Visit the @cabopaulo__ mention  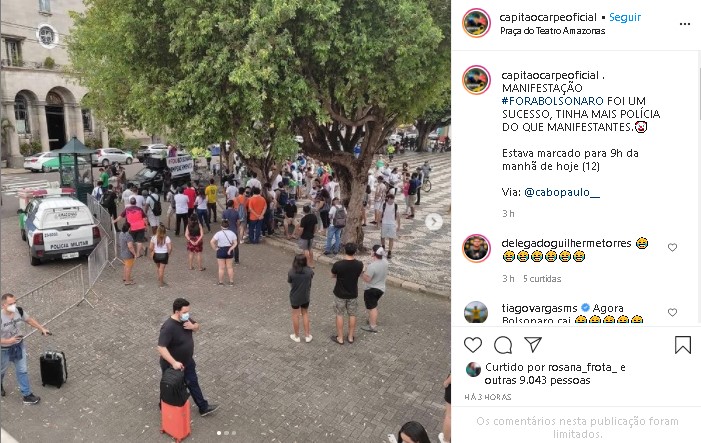click(x=562, y=192)
